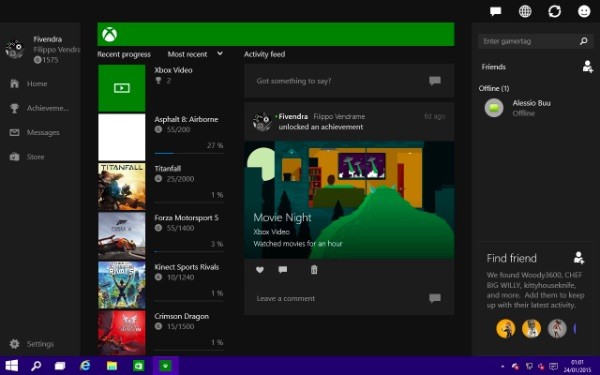Open the notifications icon in system tray
The height and width of the screenshot is (375, 600).
coord(553,366)
